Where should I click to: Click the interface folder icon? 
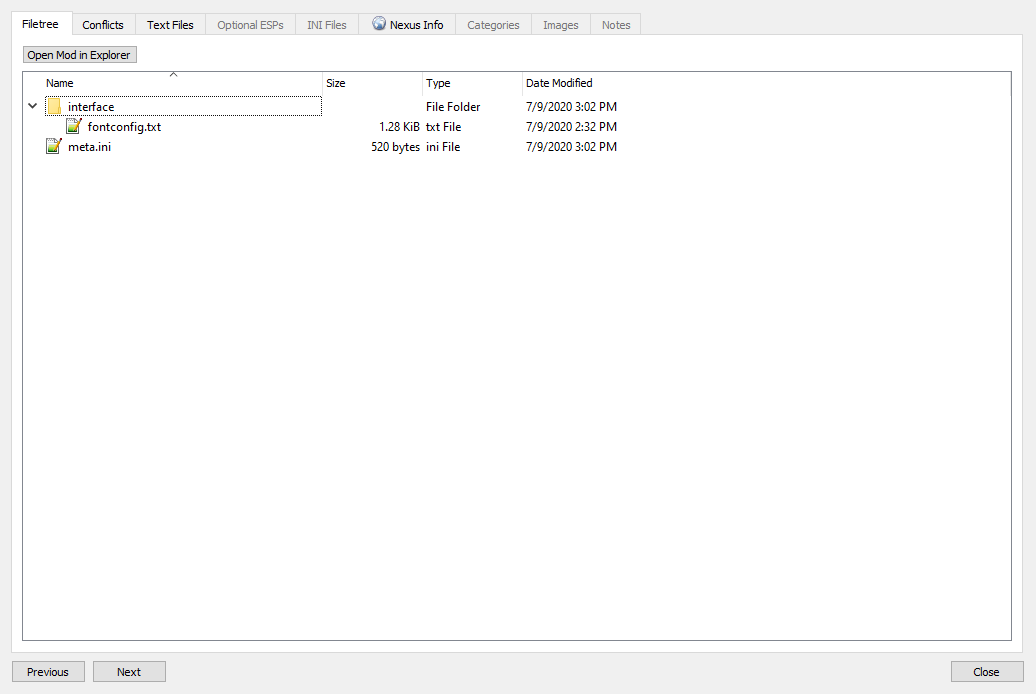point(54,107)
